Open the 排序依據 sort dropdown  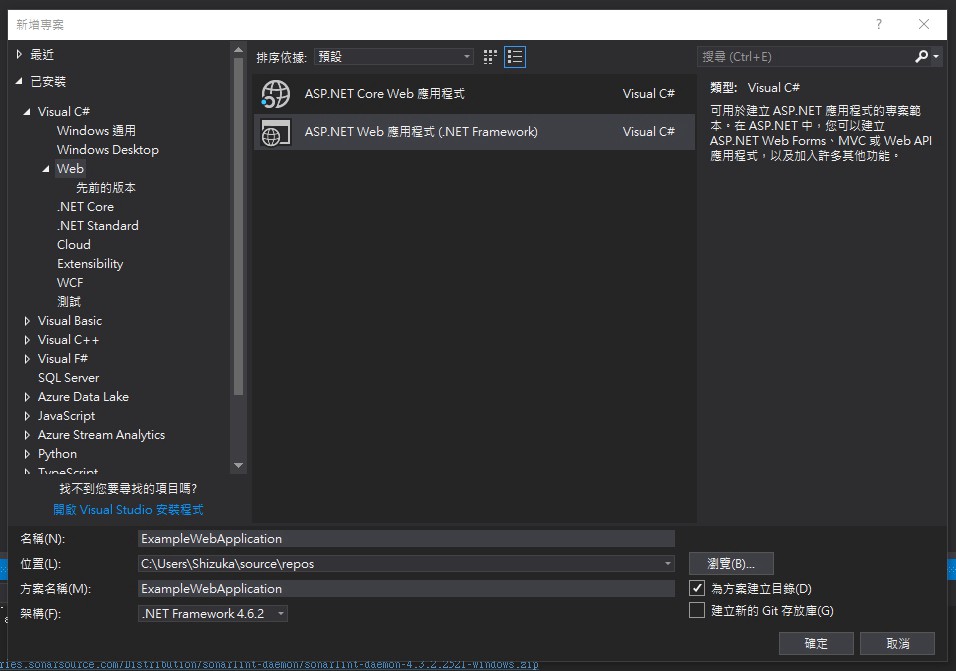393,56
